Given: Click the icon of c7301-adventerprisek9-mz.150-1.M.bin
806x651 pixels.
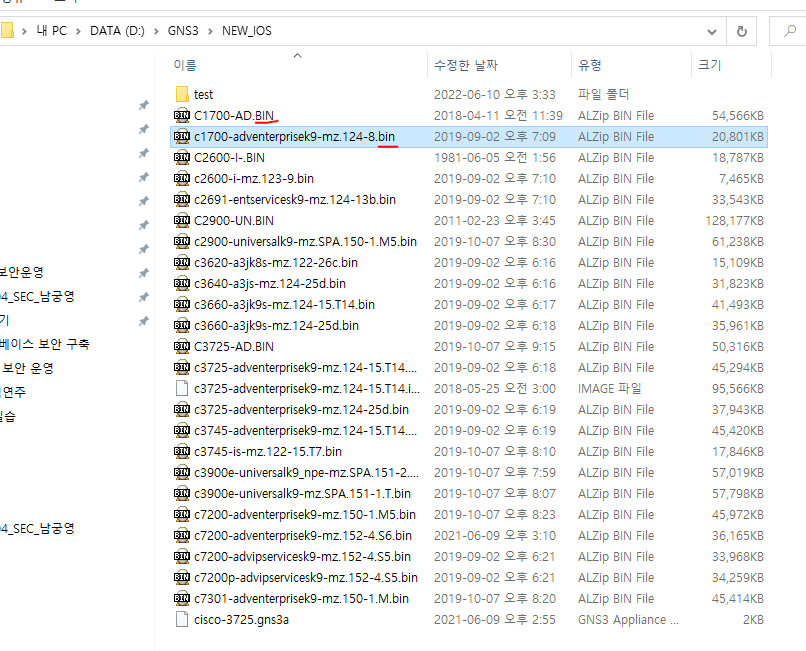Looking at the screenshot, I should point(181,599).
